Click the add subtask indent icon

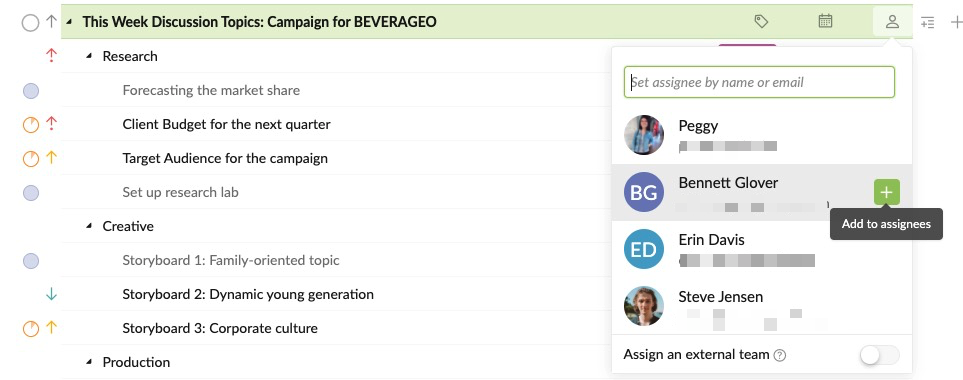pos(927,23)
